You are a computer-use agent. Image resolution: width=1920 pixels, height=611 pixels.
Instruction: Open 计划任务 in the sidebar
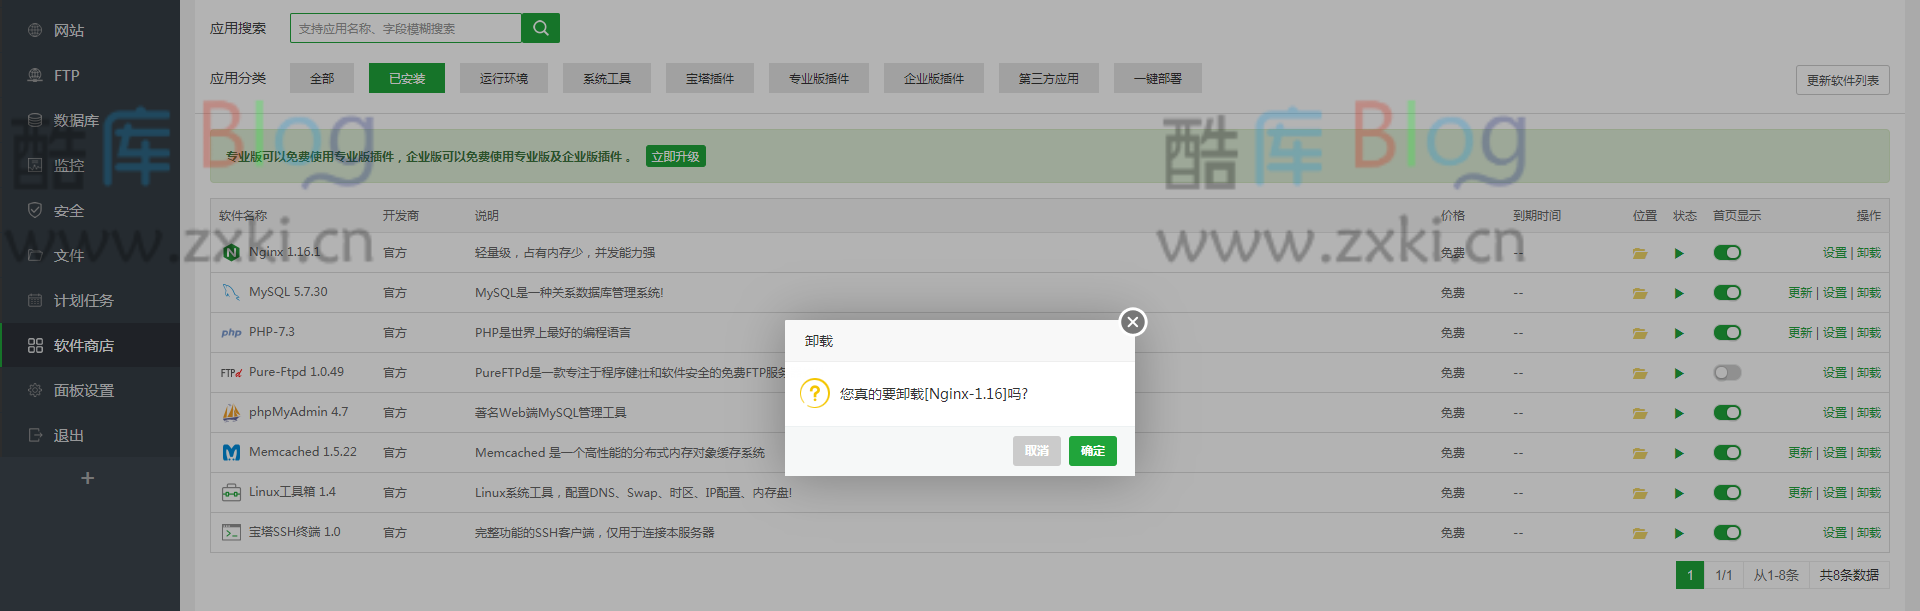click(x=90, y=300)
